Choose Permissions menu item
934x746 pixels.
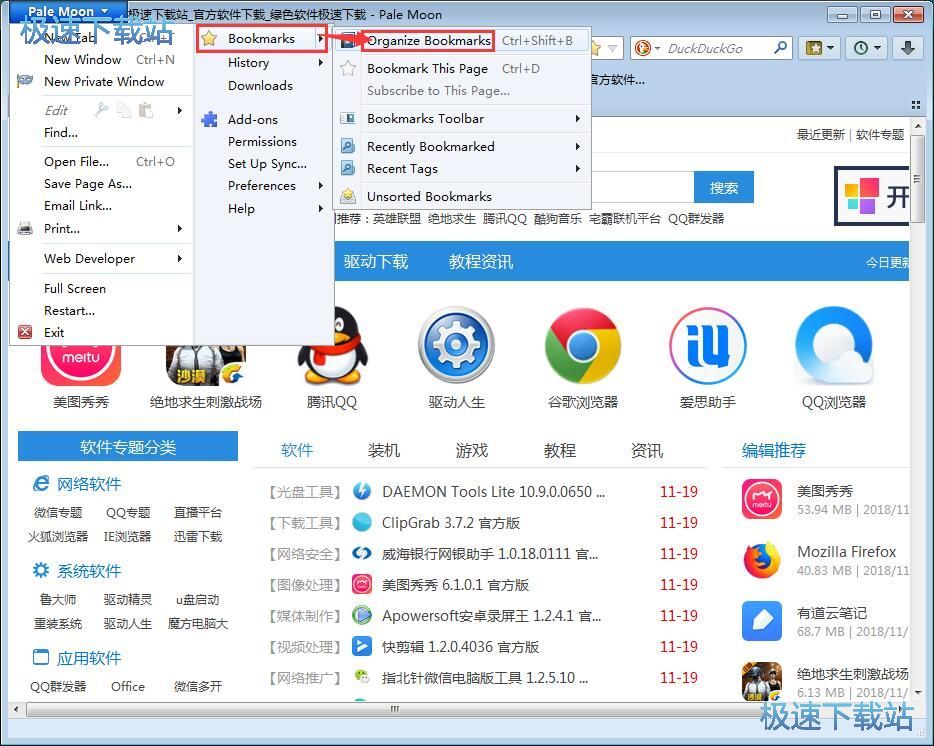(x=262, y=141)
